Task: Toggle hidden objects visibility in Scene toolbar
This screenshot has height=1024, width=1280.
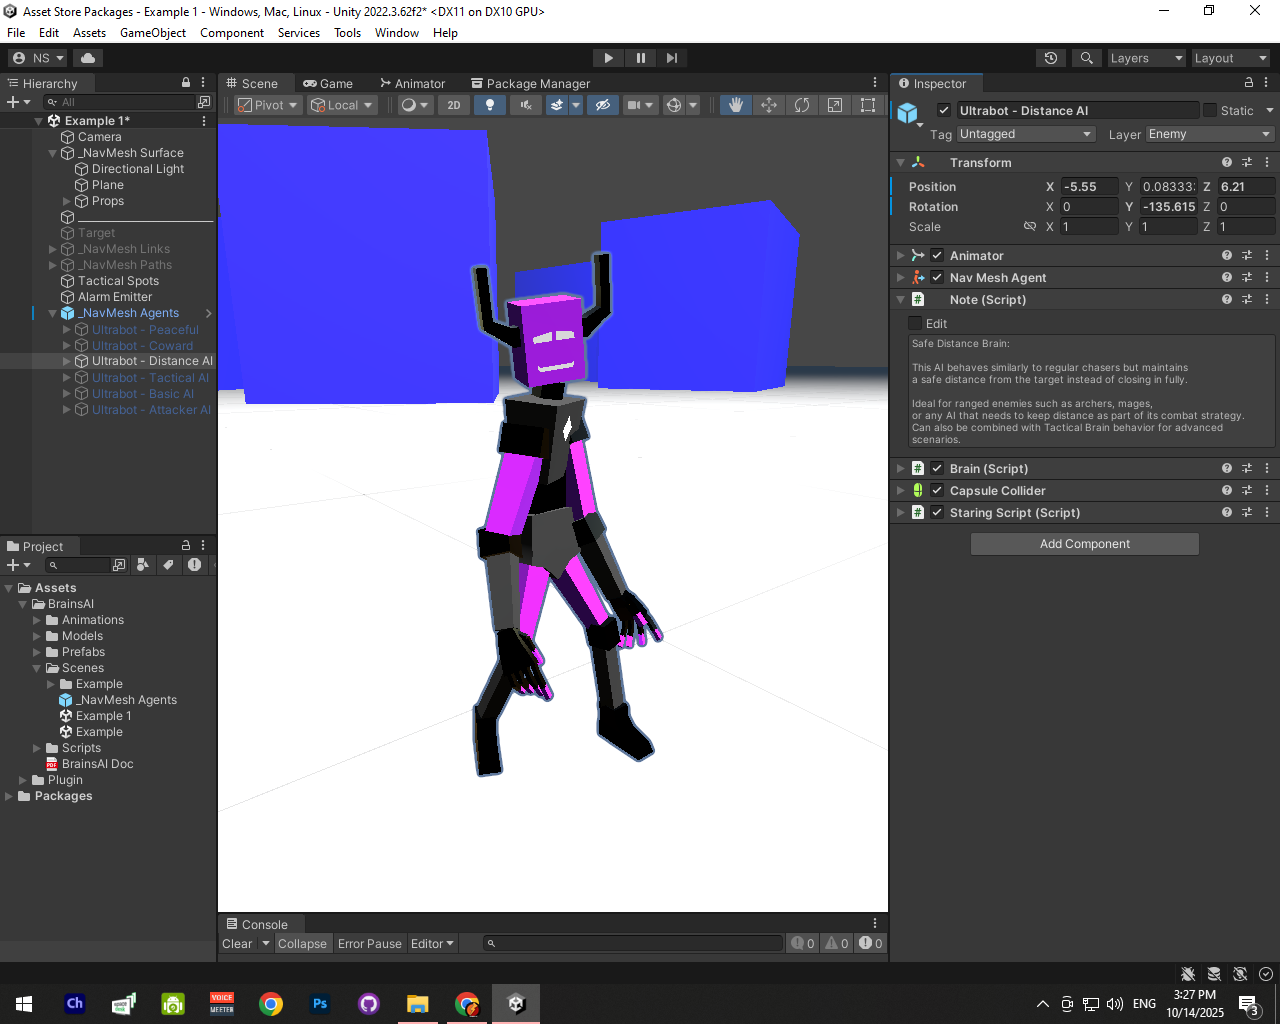Action: coord(602,105)
